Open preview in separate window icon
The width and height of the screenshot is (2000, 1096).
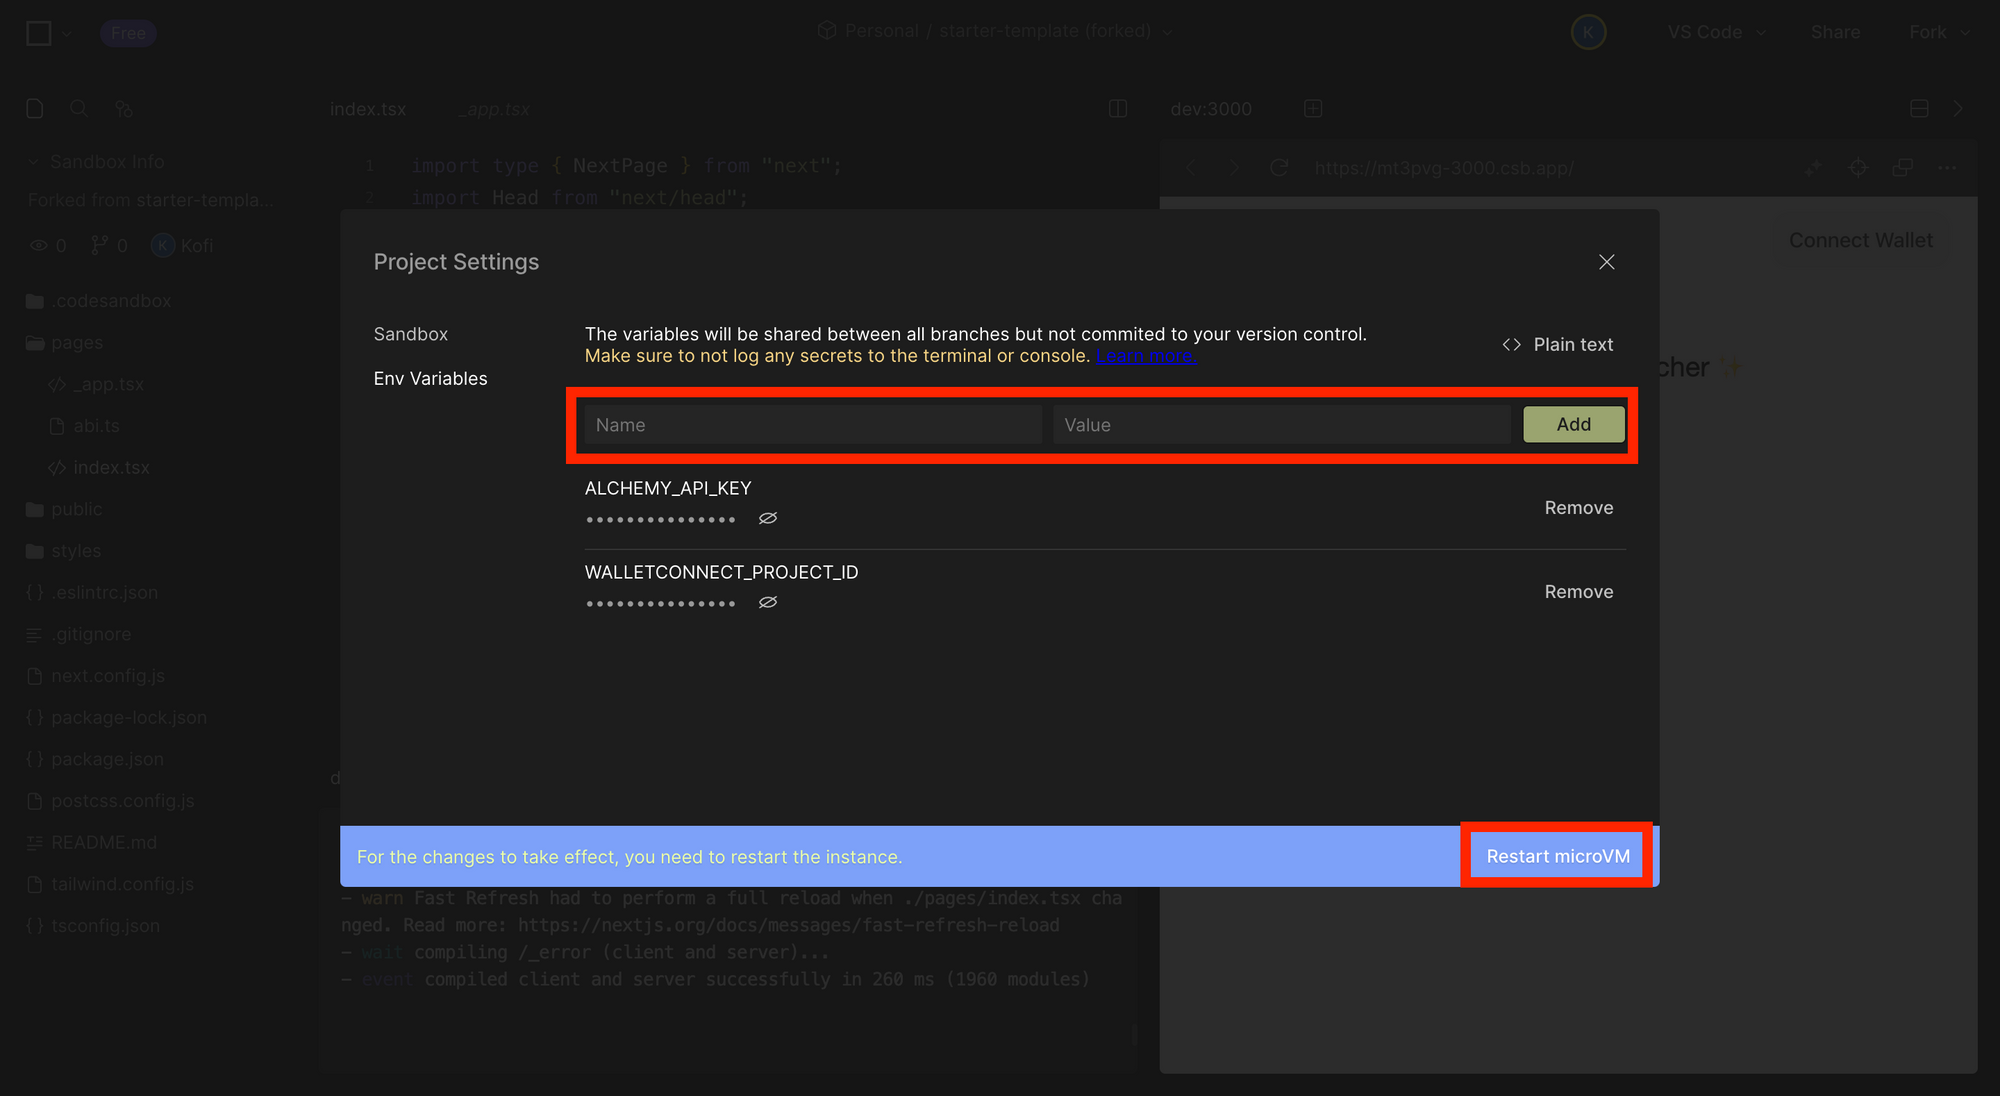(1901, 168)
